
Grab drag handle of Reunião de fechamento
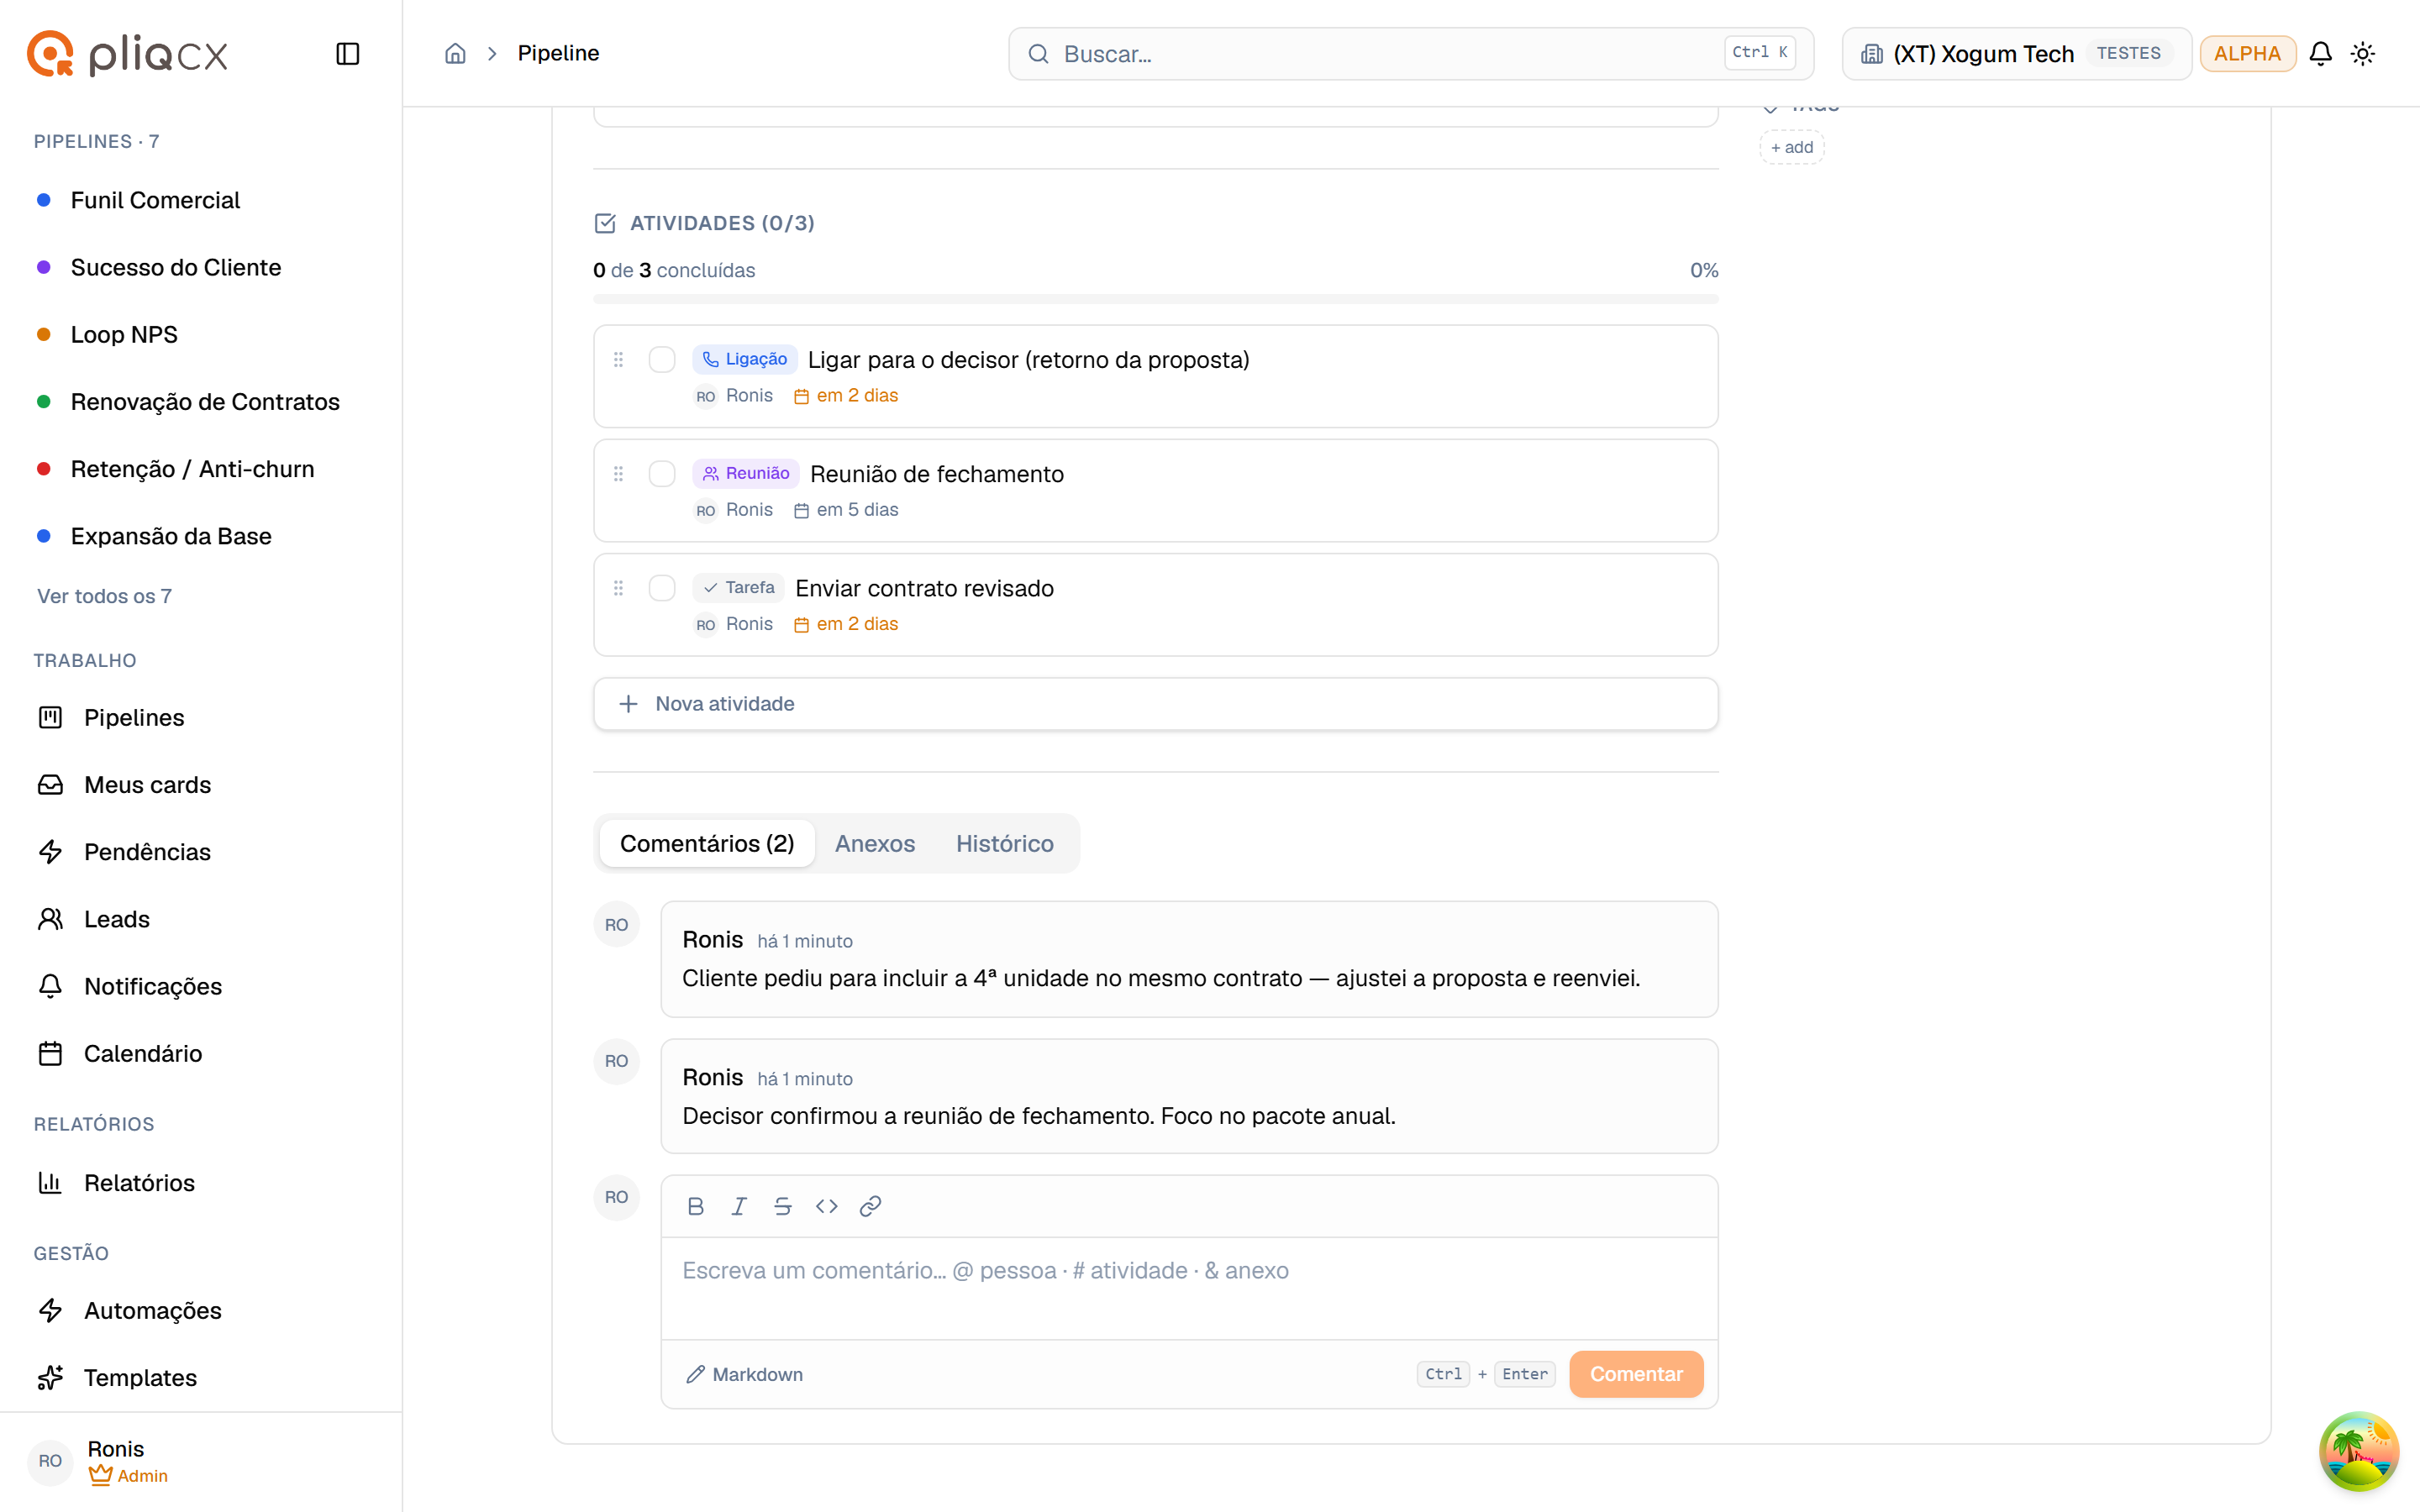pyautogui.click(x=618, y=473)
